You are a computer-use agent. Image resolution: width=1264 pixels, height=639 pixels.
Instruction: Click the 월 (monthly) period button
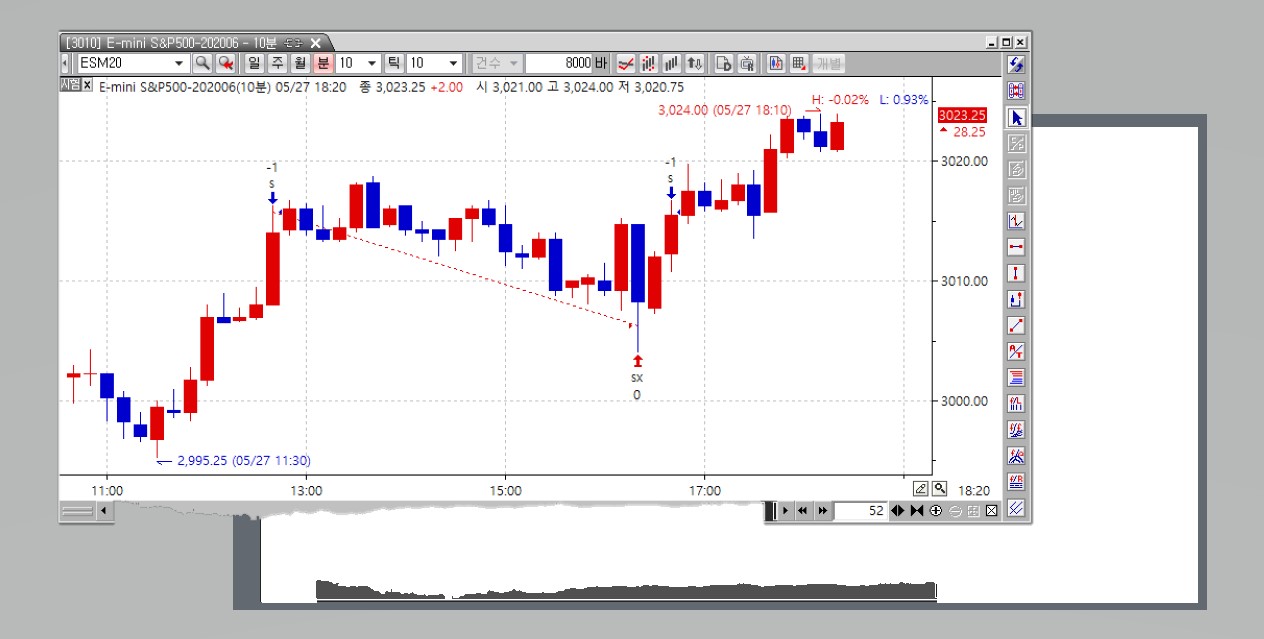click(x=299, y=63)
